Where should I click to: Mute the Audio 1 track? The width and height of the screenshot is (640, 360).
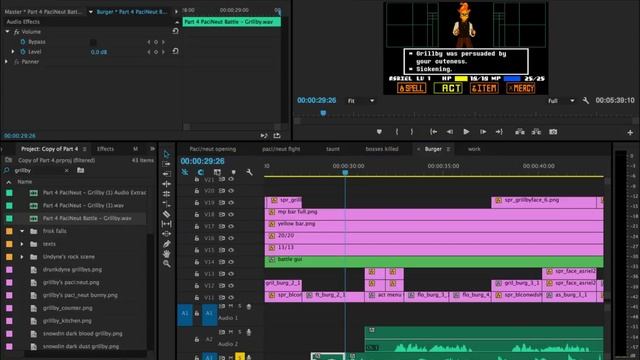click(231, 306)
